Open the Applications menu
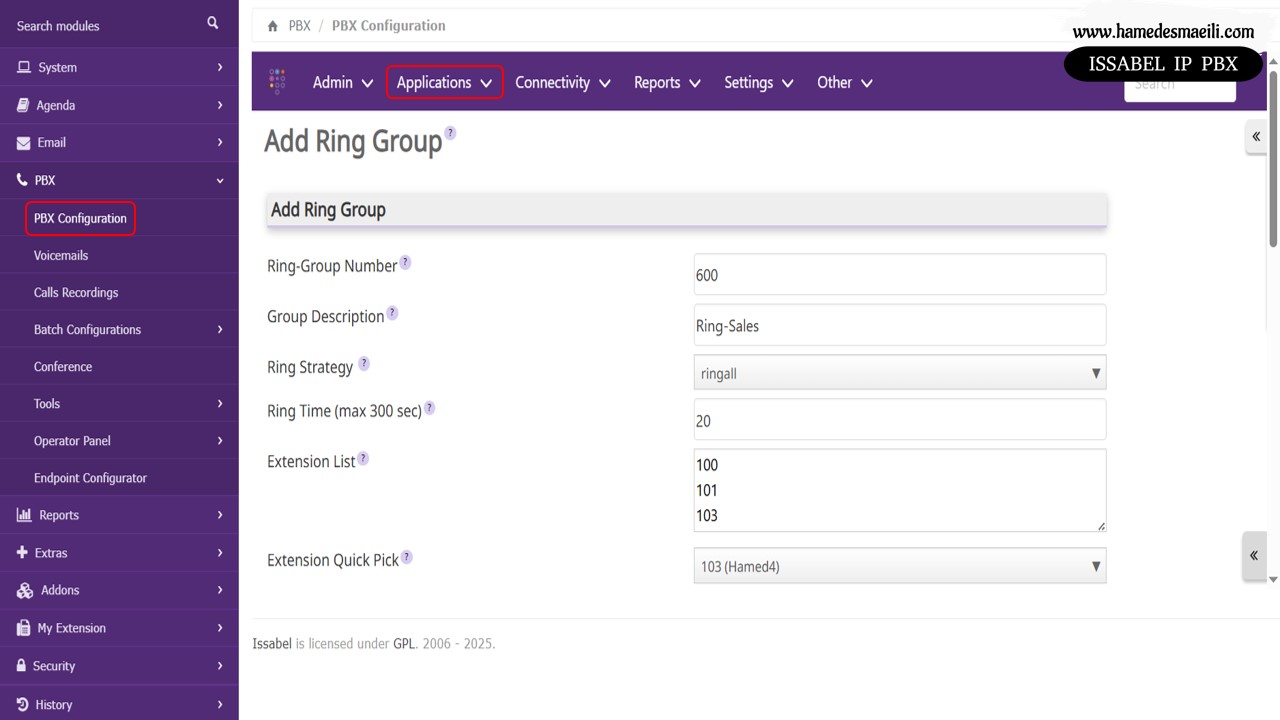This screenshot has width=1280, height=720. (x=444, y=83)
